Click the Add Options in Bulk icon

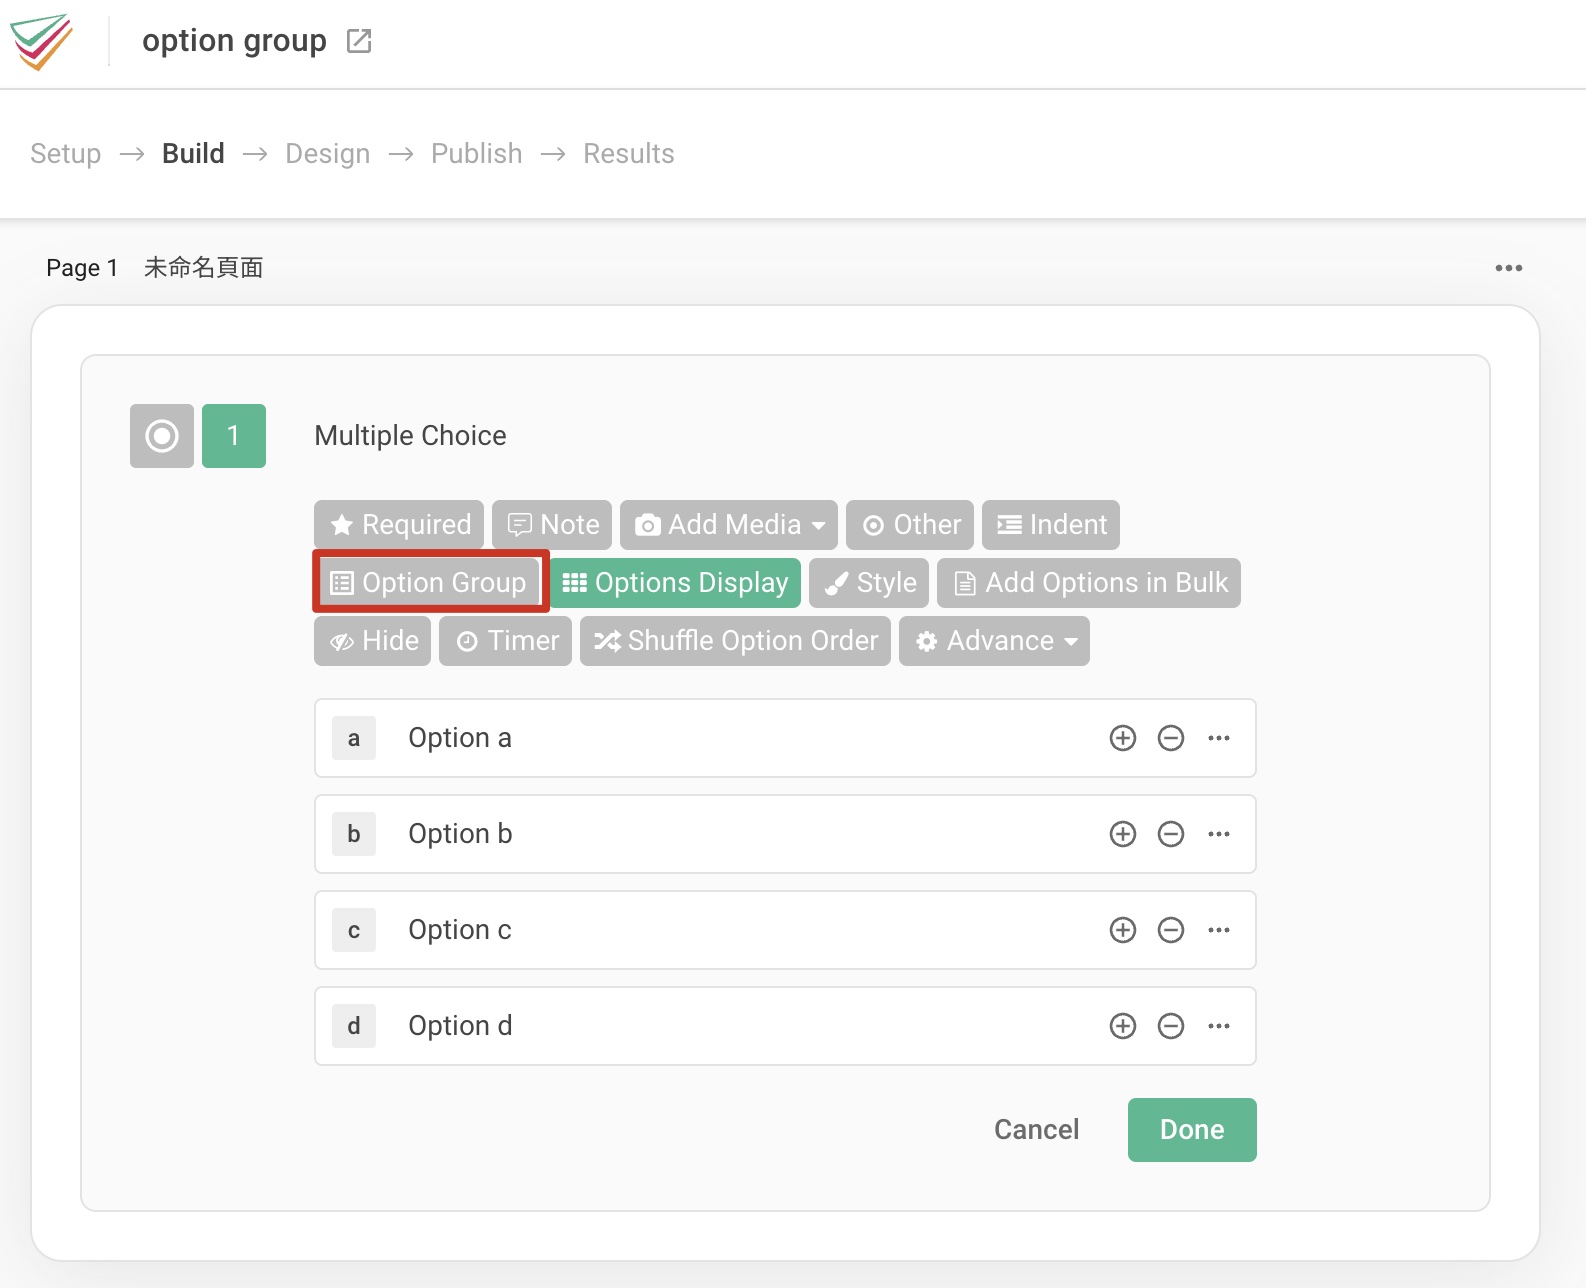tap(963, 582)
